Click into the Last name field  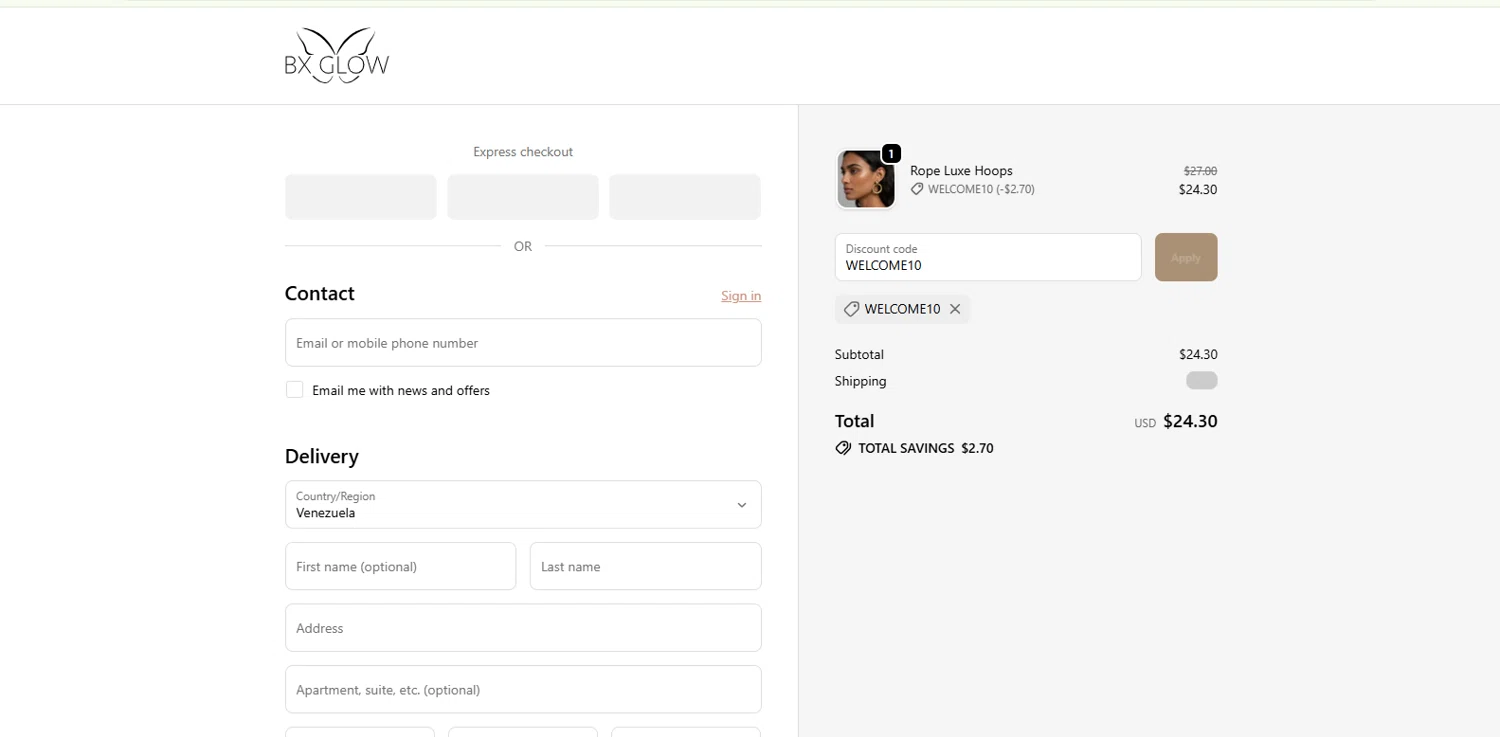coord(645,567)
